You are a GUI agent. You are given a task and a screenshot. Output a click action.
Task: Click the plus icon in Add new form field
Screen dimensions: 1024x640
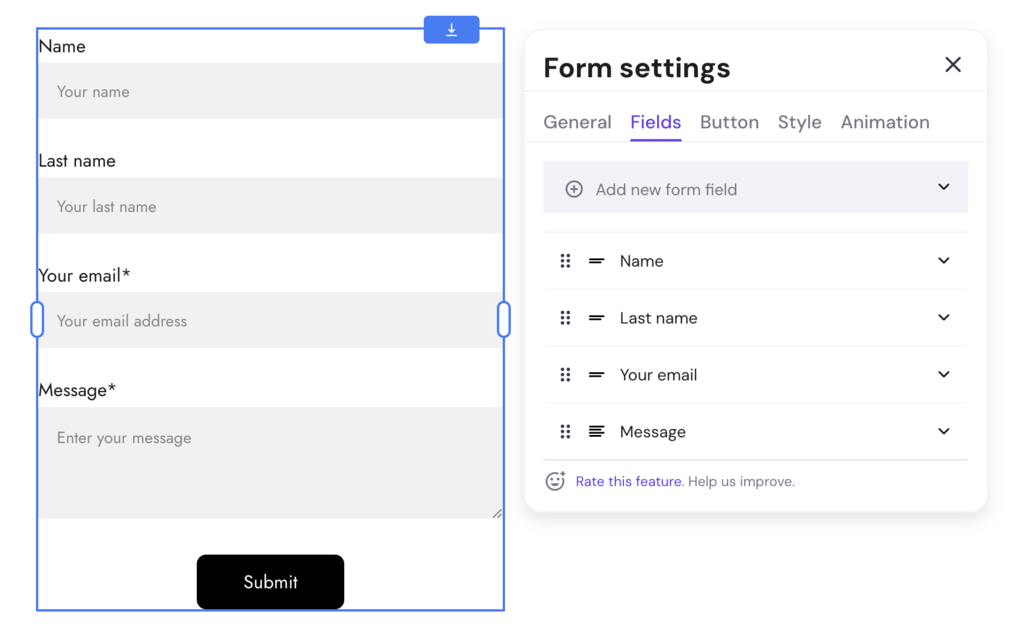click(573, 187)
